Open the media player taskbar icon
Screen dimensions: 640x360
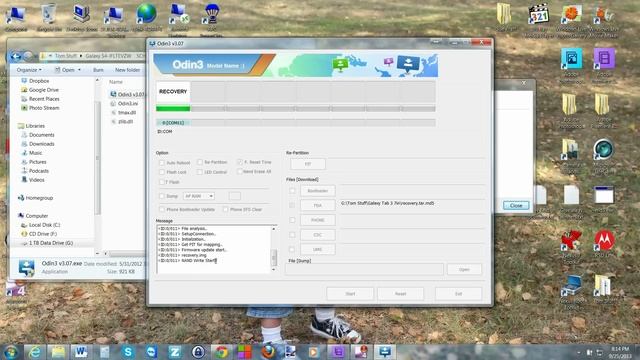pyautogui.click(x=314, y=351)
